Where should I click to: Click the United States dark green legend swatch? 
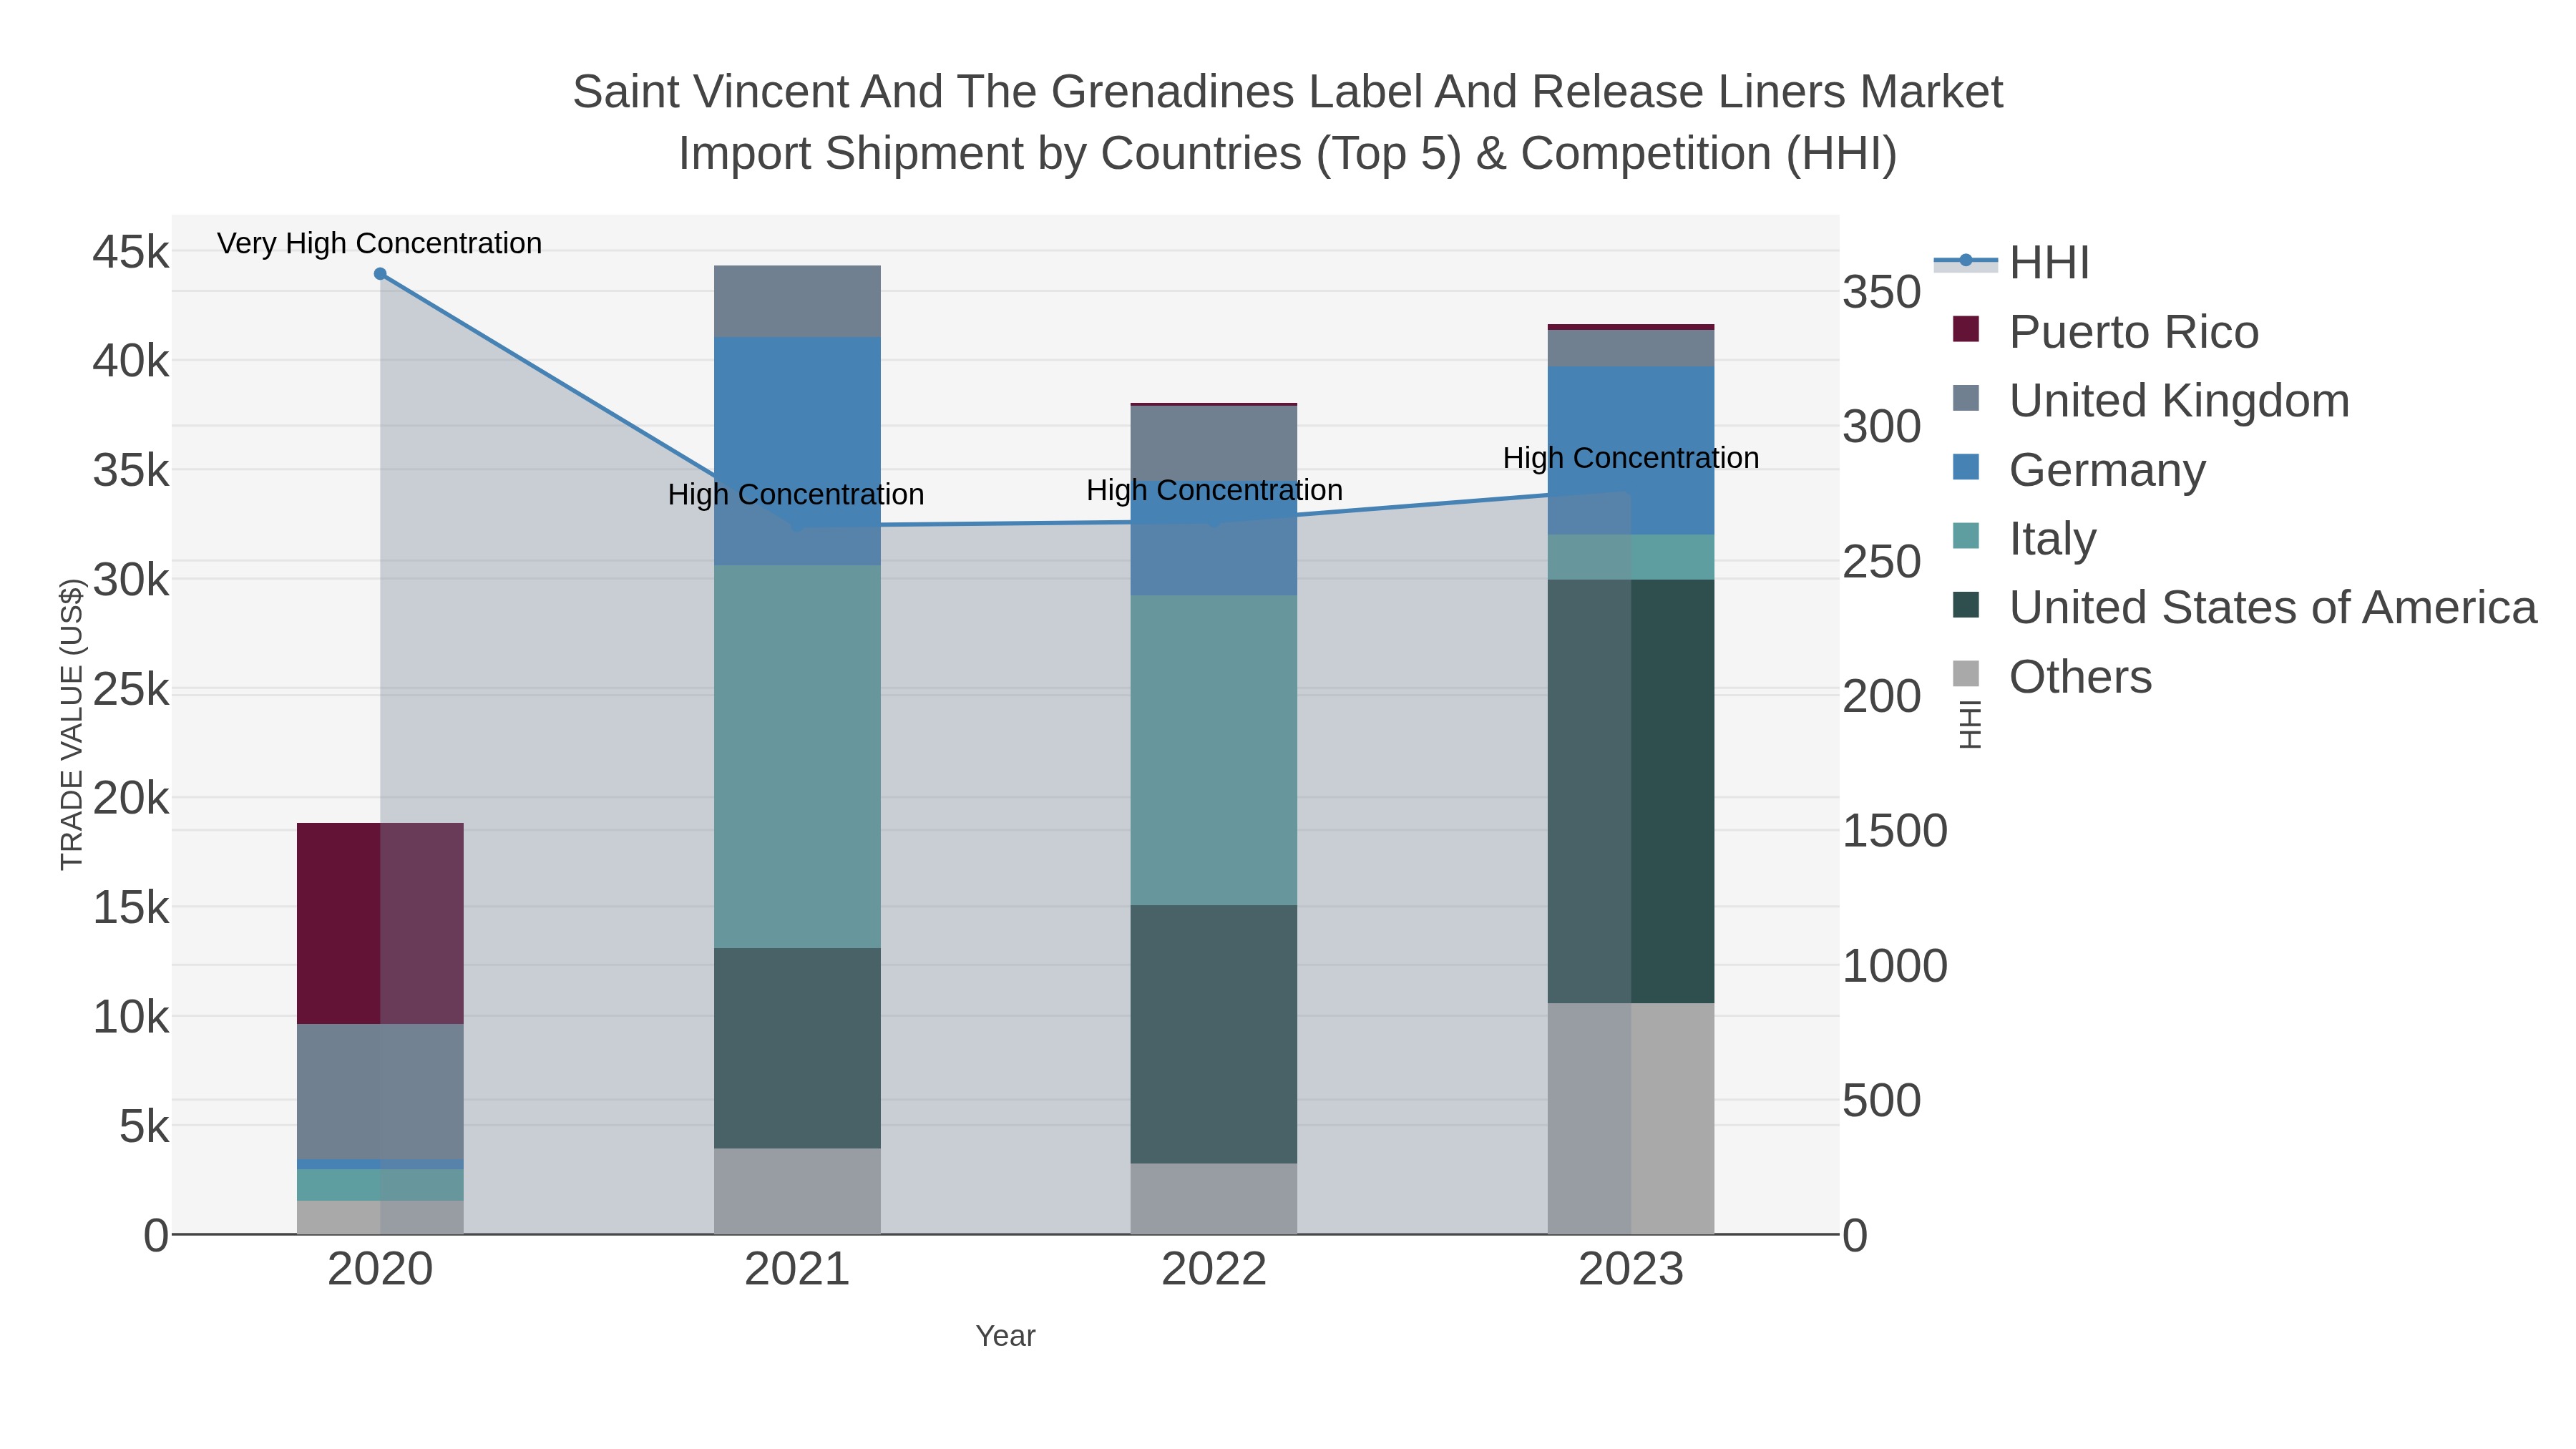click(1966, 605)
